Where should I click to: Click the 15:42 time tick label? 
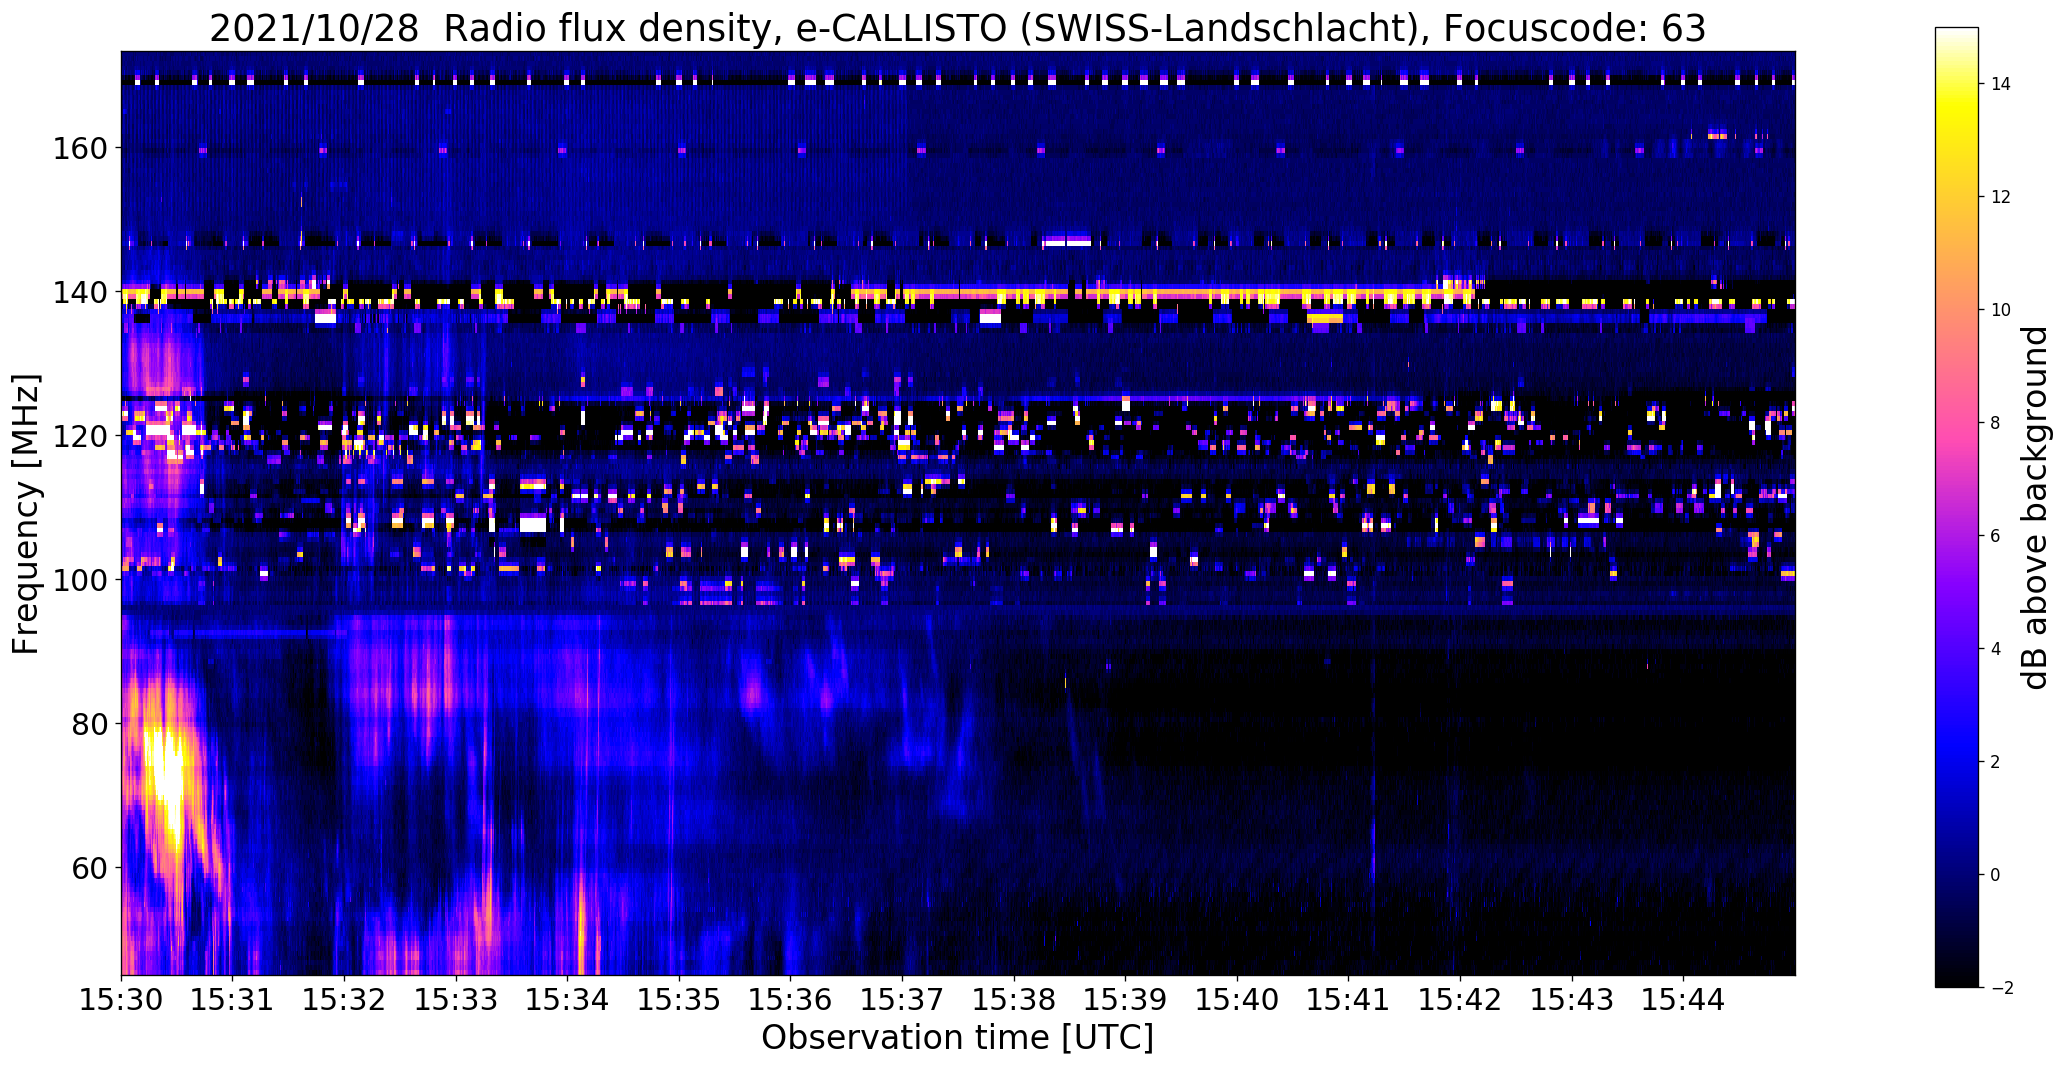tap(1460, 998)
